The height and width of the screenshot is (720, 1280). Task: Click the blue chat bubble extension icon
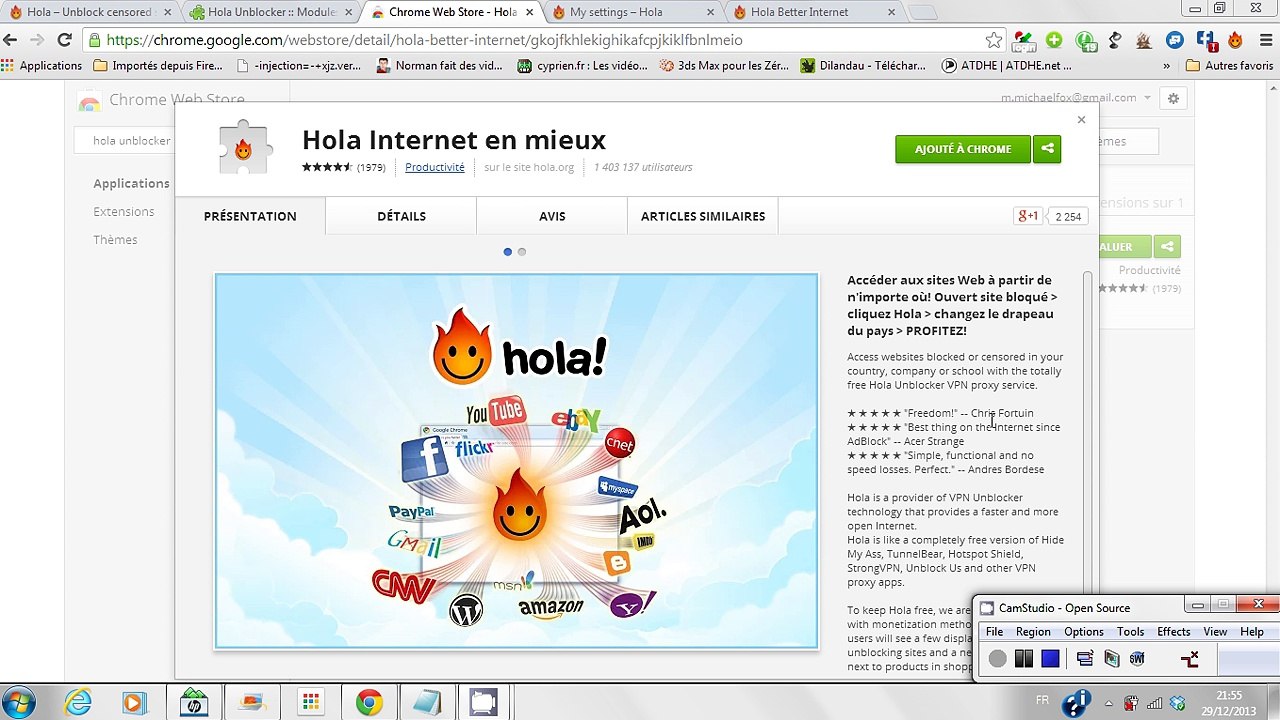pos(1175,40)
